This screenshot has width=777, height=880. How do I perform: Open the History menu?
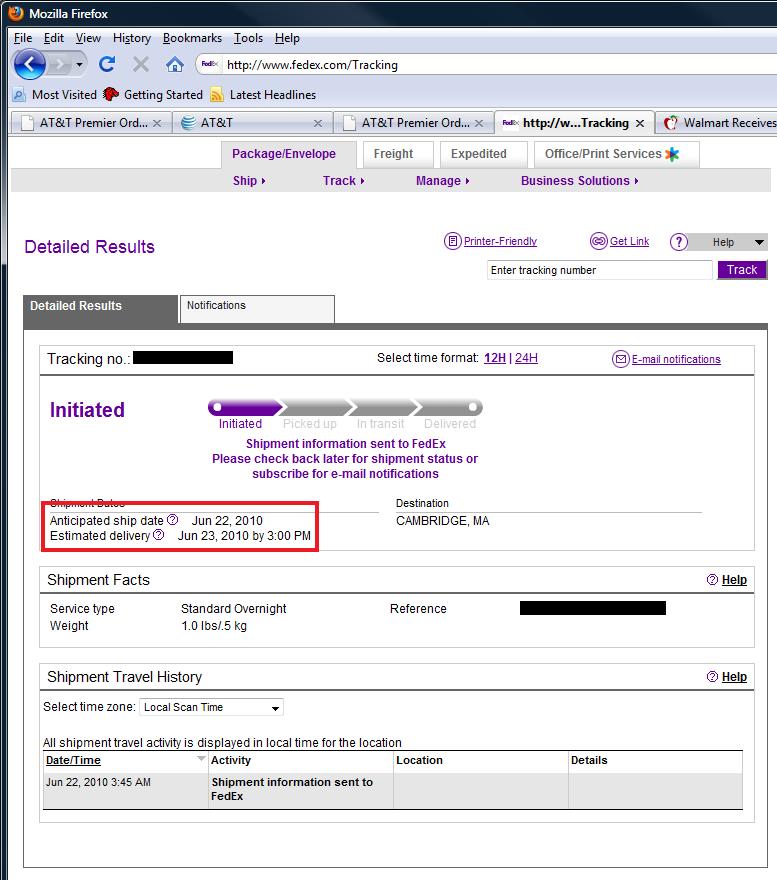point(132,38)
